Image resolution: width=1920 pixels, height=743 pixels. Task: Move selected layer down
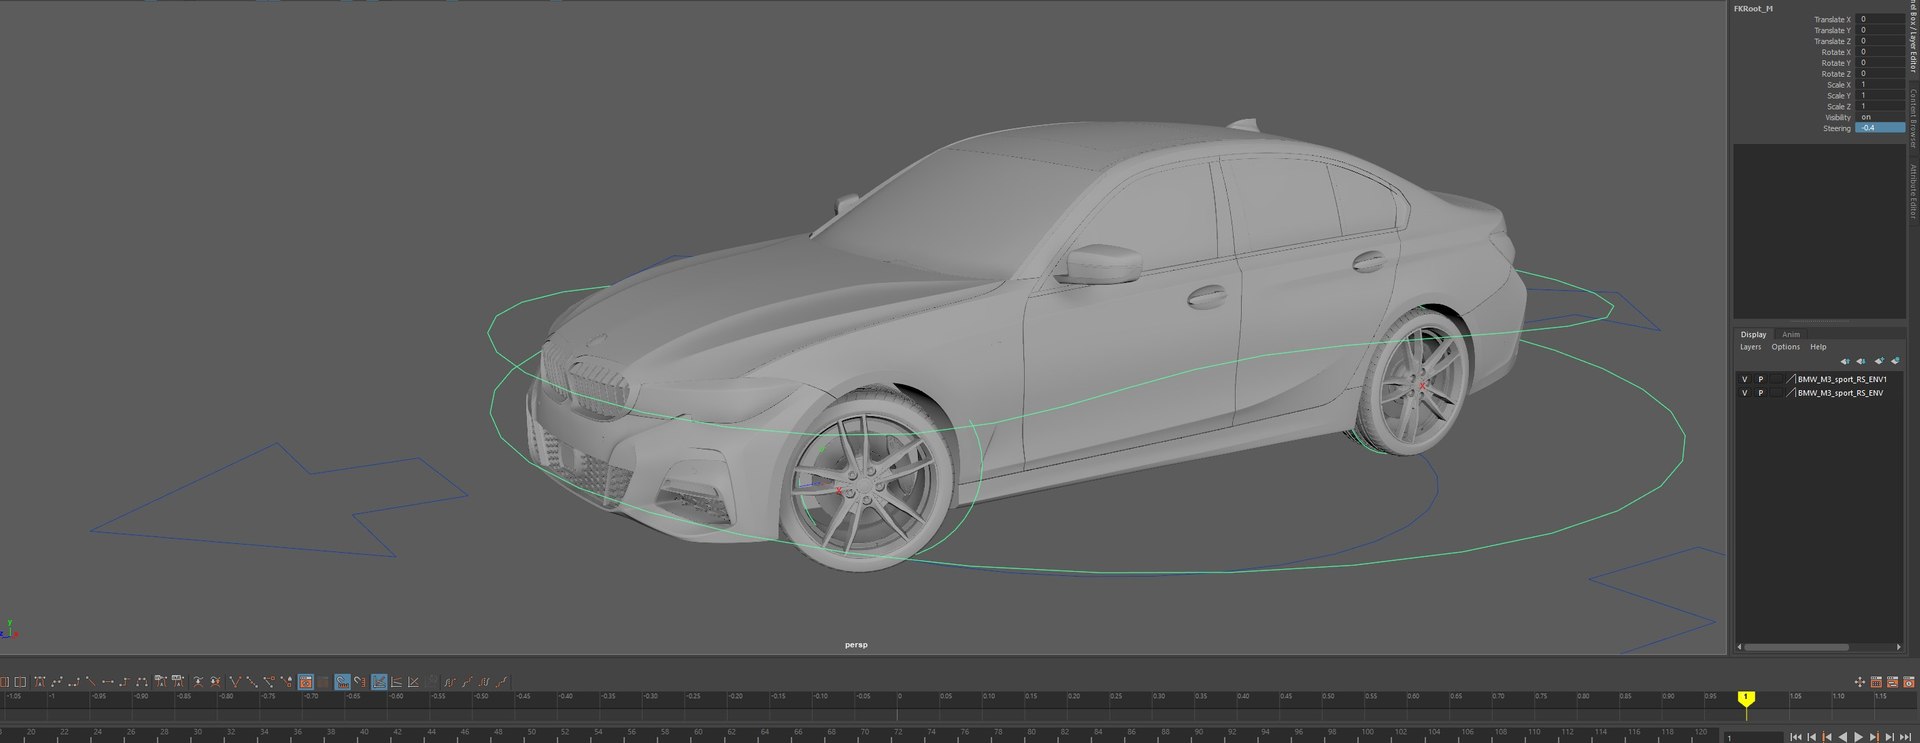click(1861, 361)
